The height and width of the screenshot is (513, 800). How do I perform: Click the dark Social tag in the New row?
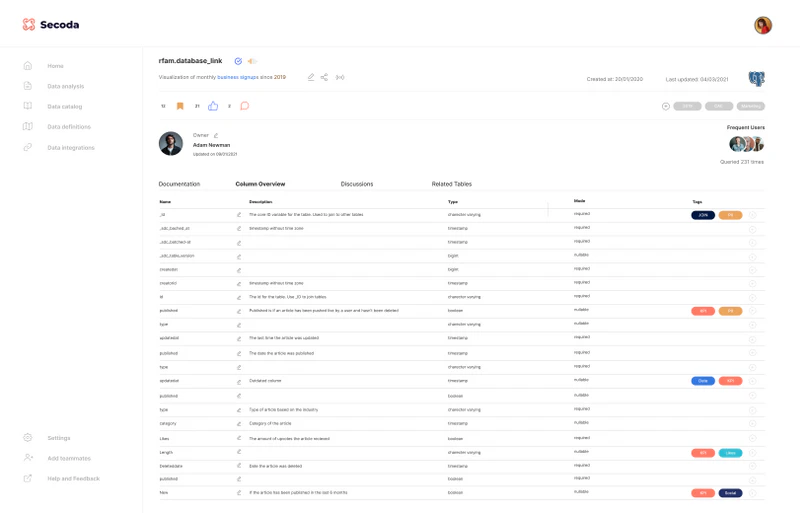point(730,493)
